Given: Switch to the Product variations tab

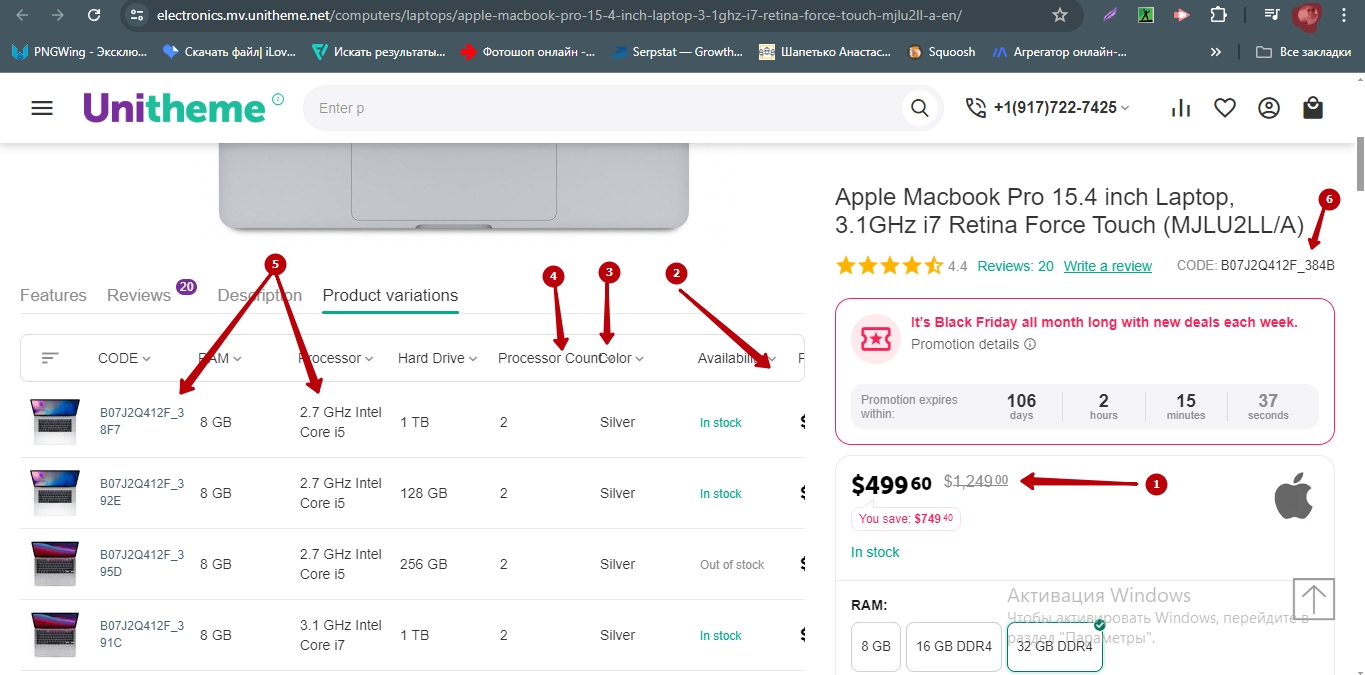Looking at the screenshot, I should (390, 295).
